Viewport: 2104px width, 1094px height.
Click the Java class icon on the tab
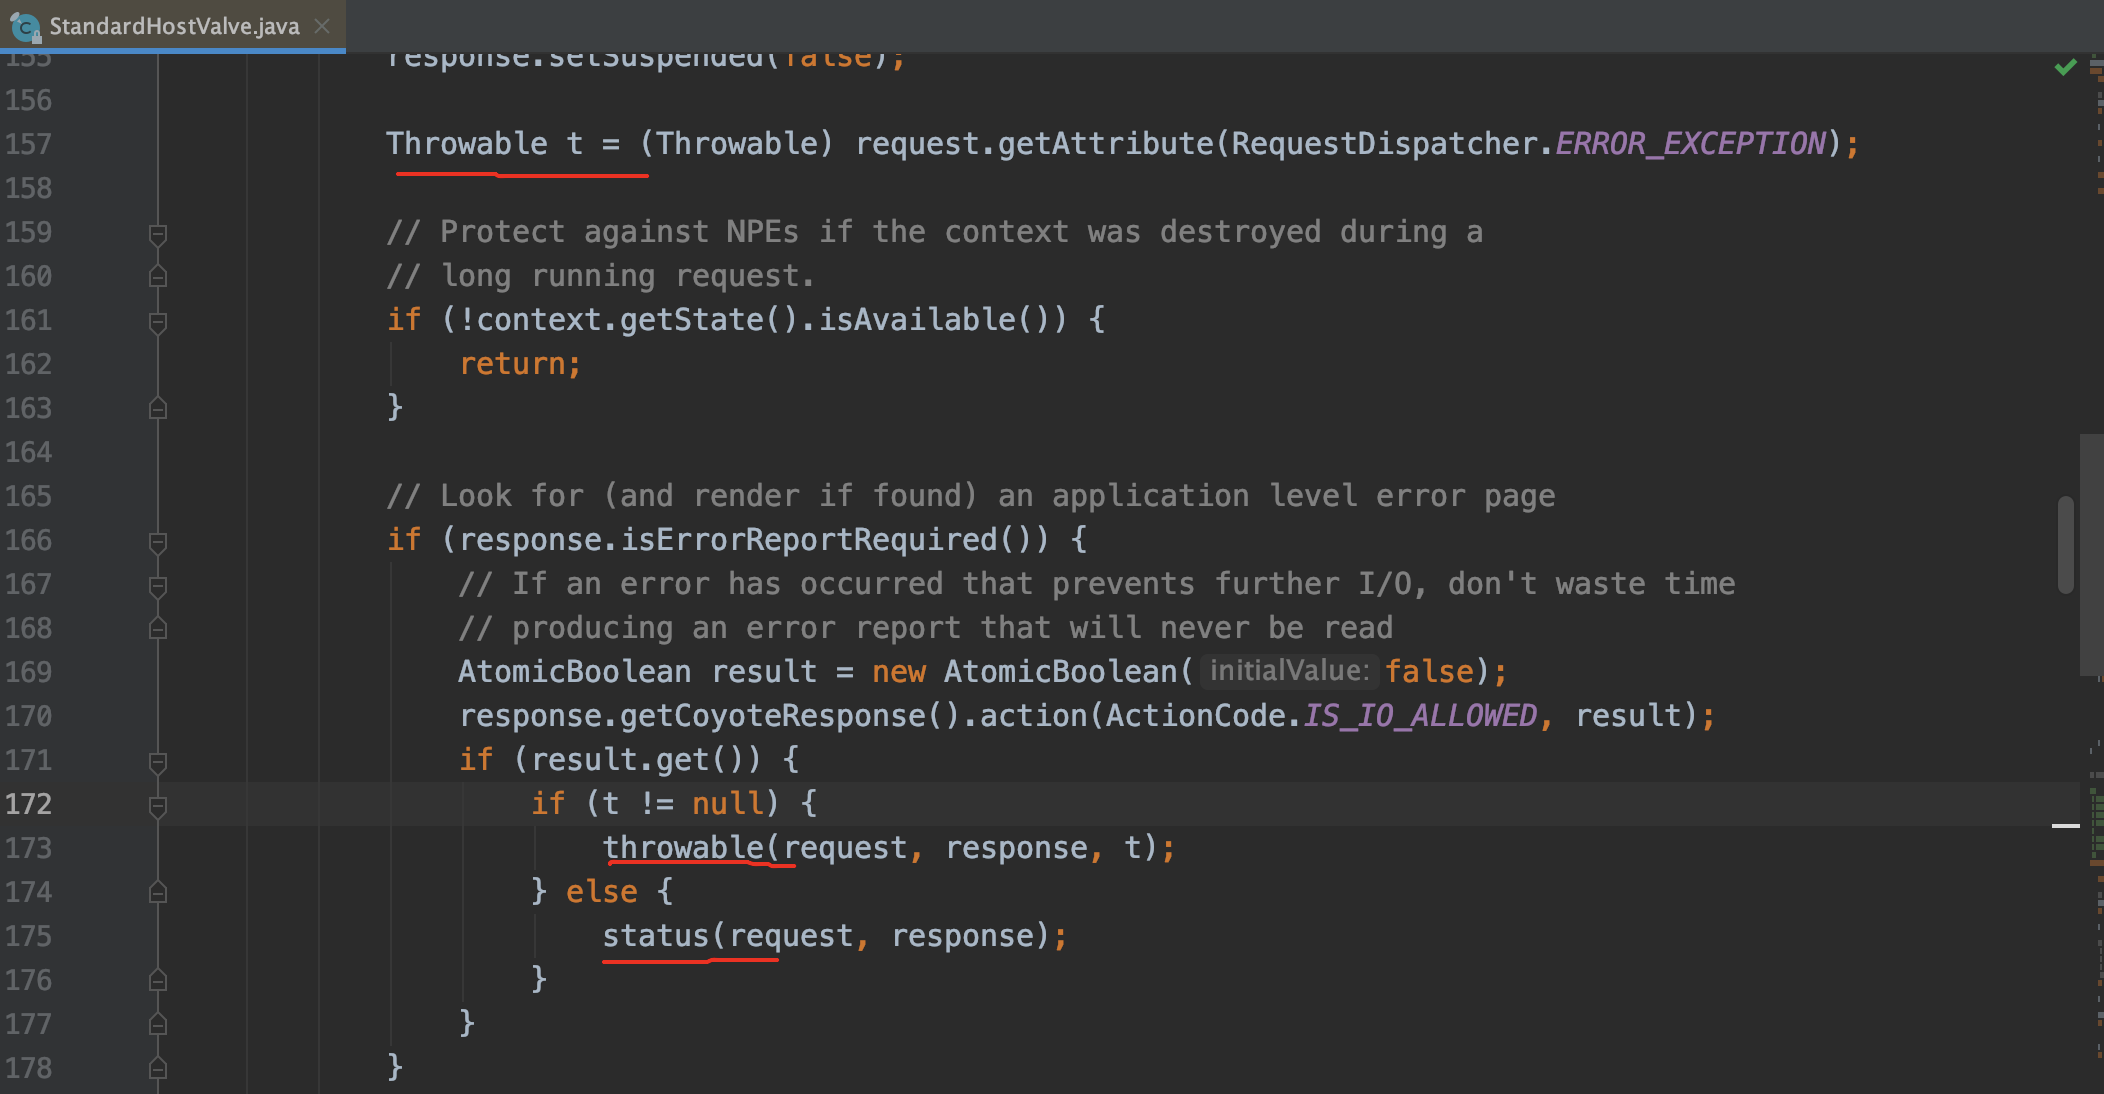24,27
